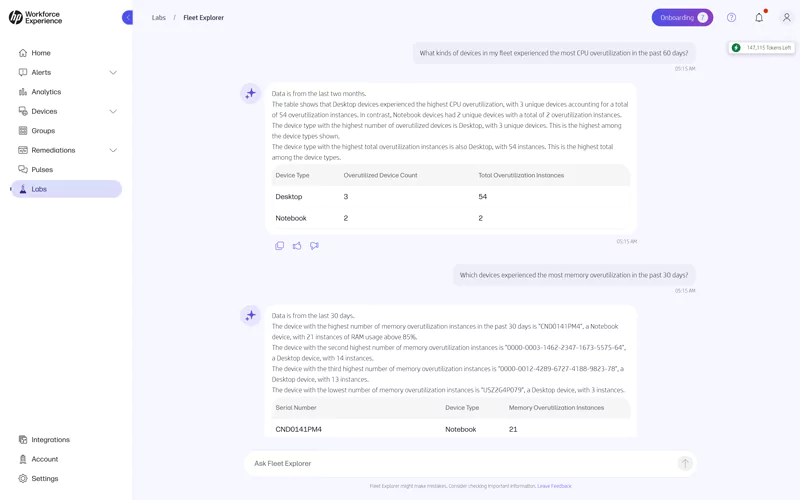The image size is (800, 500).
Task: Collapse the sidebar navigation panel
Action: point(127,17)
